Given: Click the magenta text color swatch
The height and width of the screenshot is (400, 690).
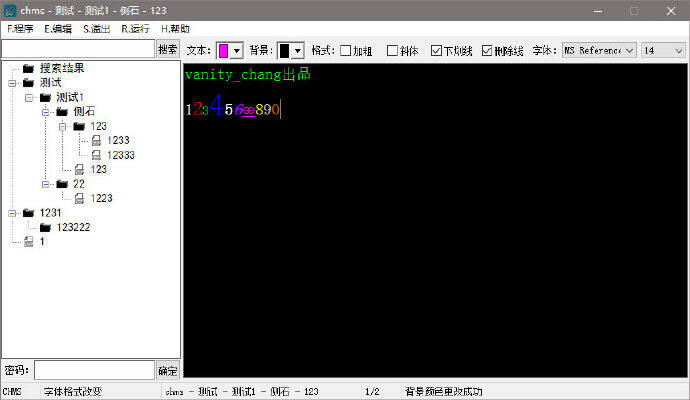Looking at the screenshot, I should 224,50.
